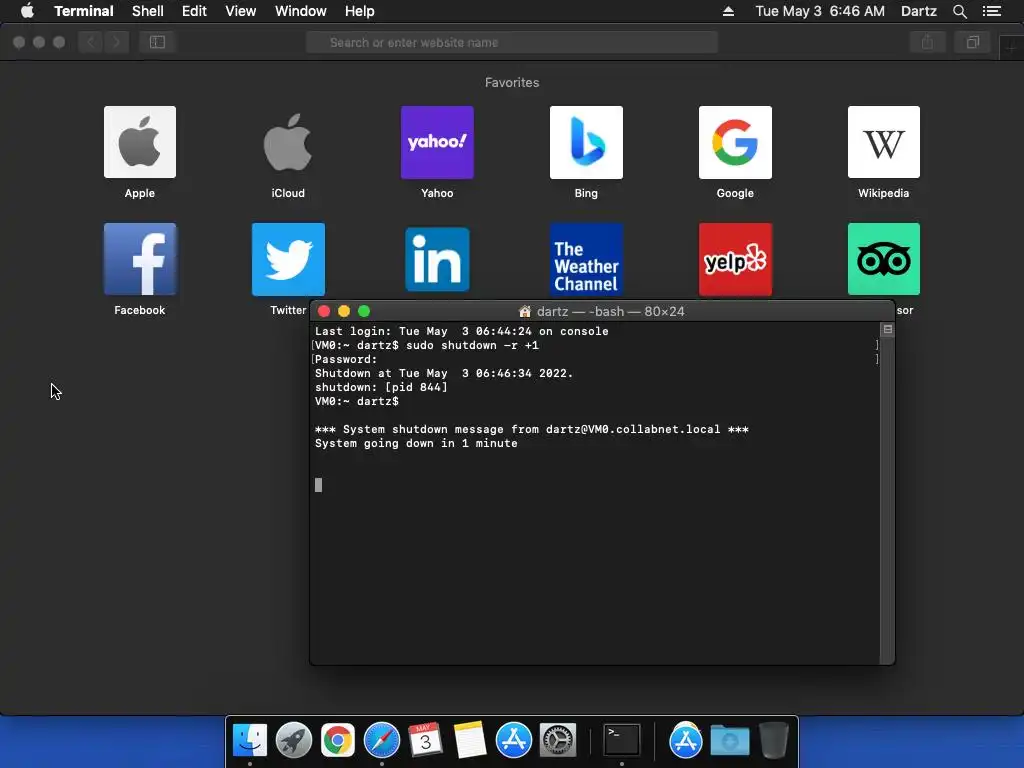Open the Shell menu
The height and width of the screenshot is (768, 1024).
[x=148, y=11]
